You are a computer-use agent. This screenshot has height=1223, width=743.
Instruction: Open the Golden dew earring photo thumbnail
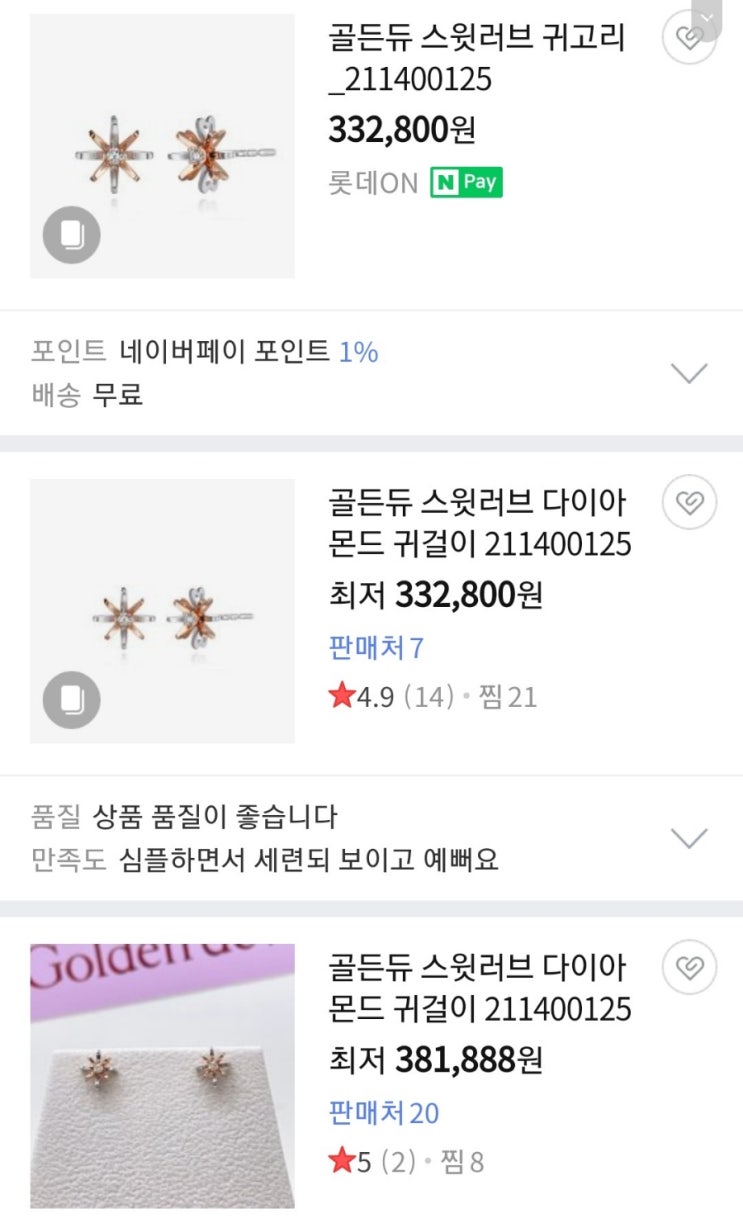[x=162, y=1076]
